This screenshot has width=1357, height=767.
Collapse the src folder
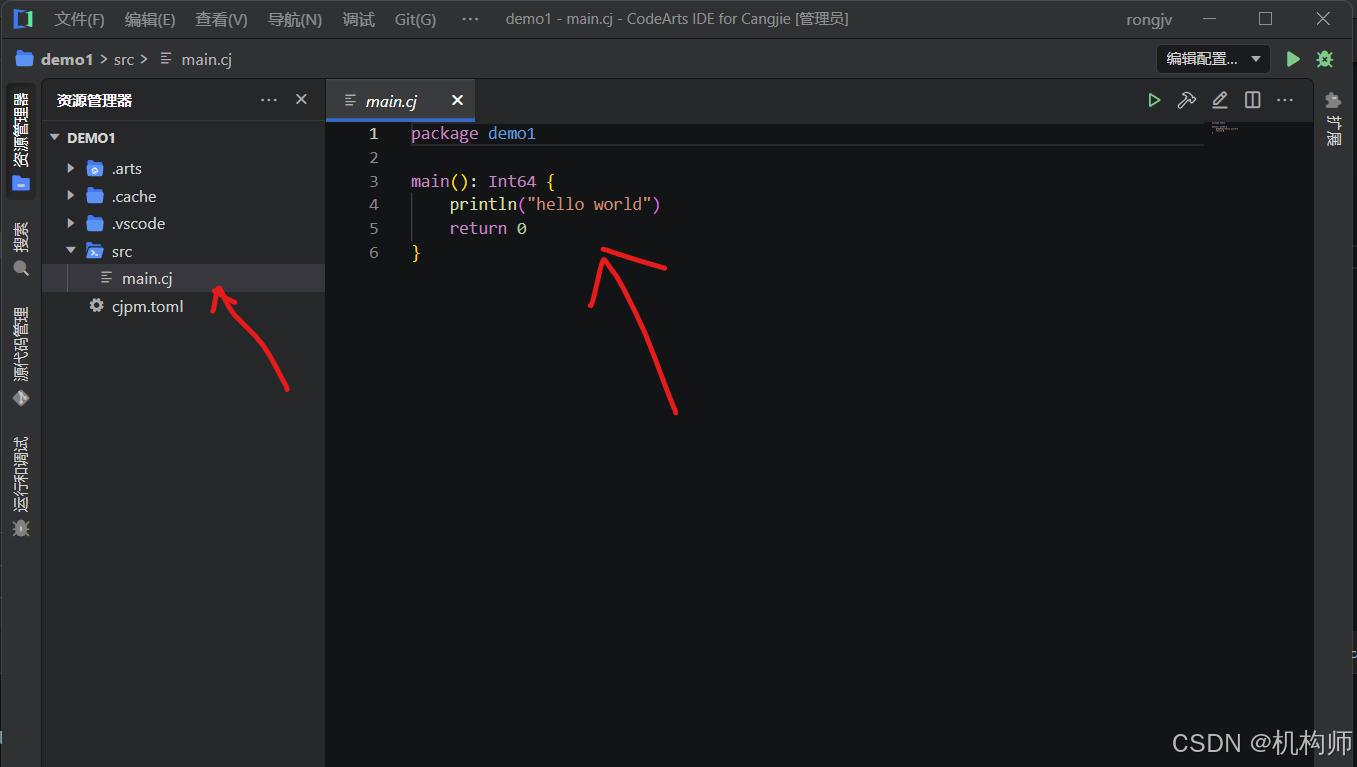pyautogui.click(x=71, y=251)
